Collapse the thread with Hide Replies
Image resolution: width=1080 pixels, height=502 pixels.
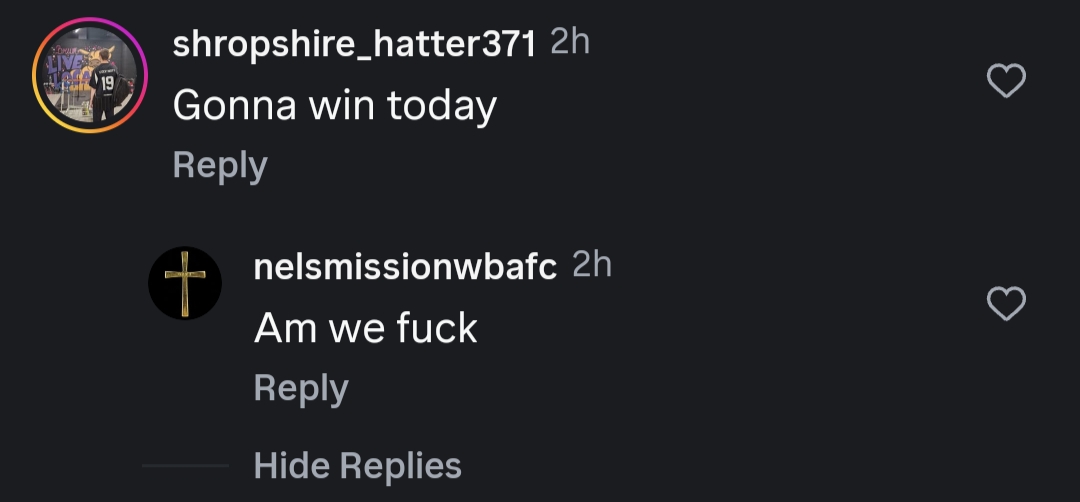[357, 465]
